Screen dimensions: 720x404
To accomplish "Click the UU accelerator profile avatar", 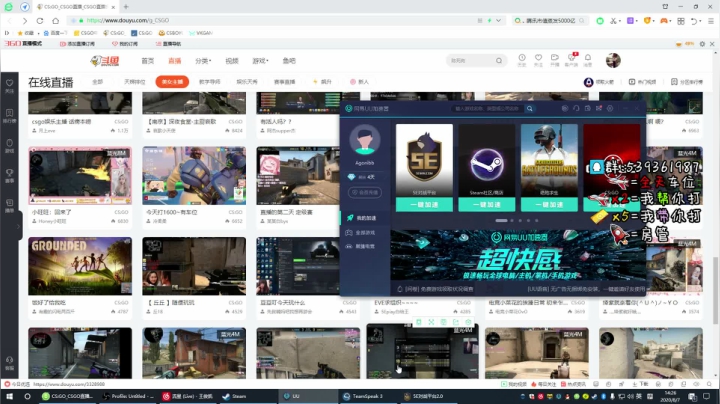I will 365,140.
